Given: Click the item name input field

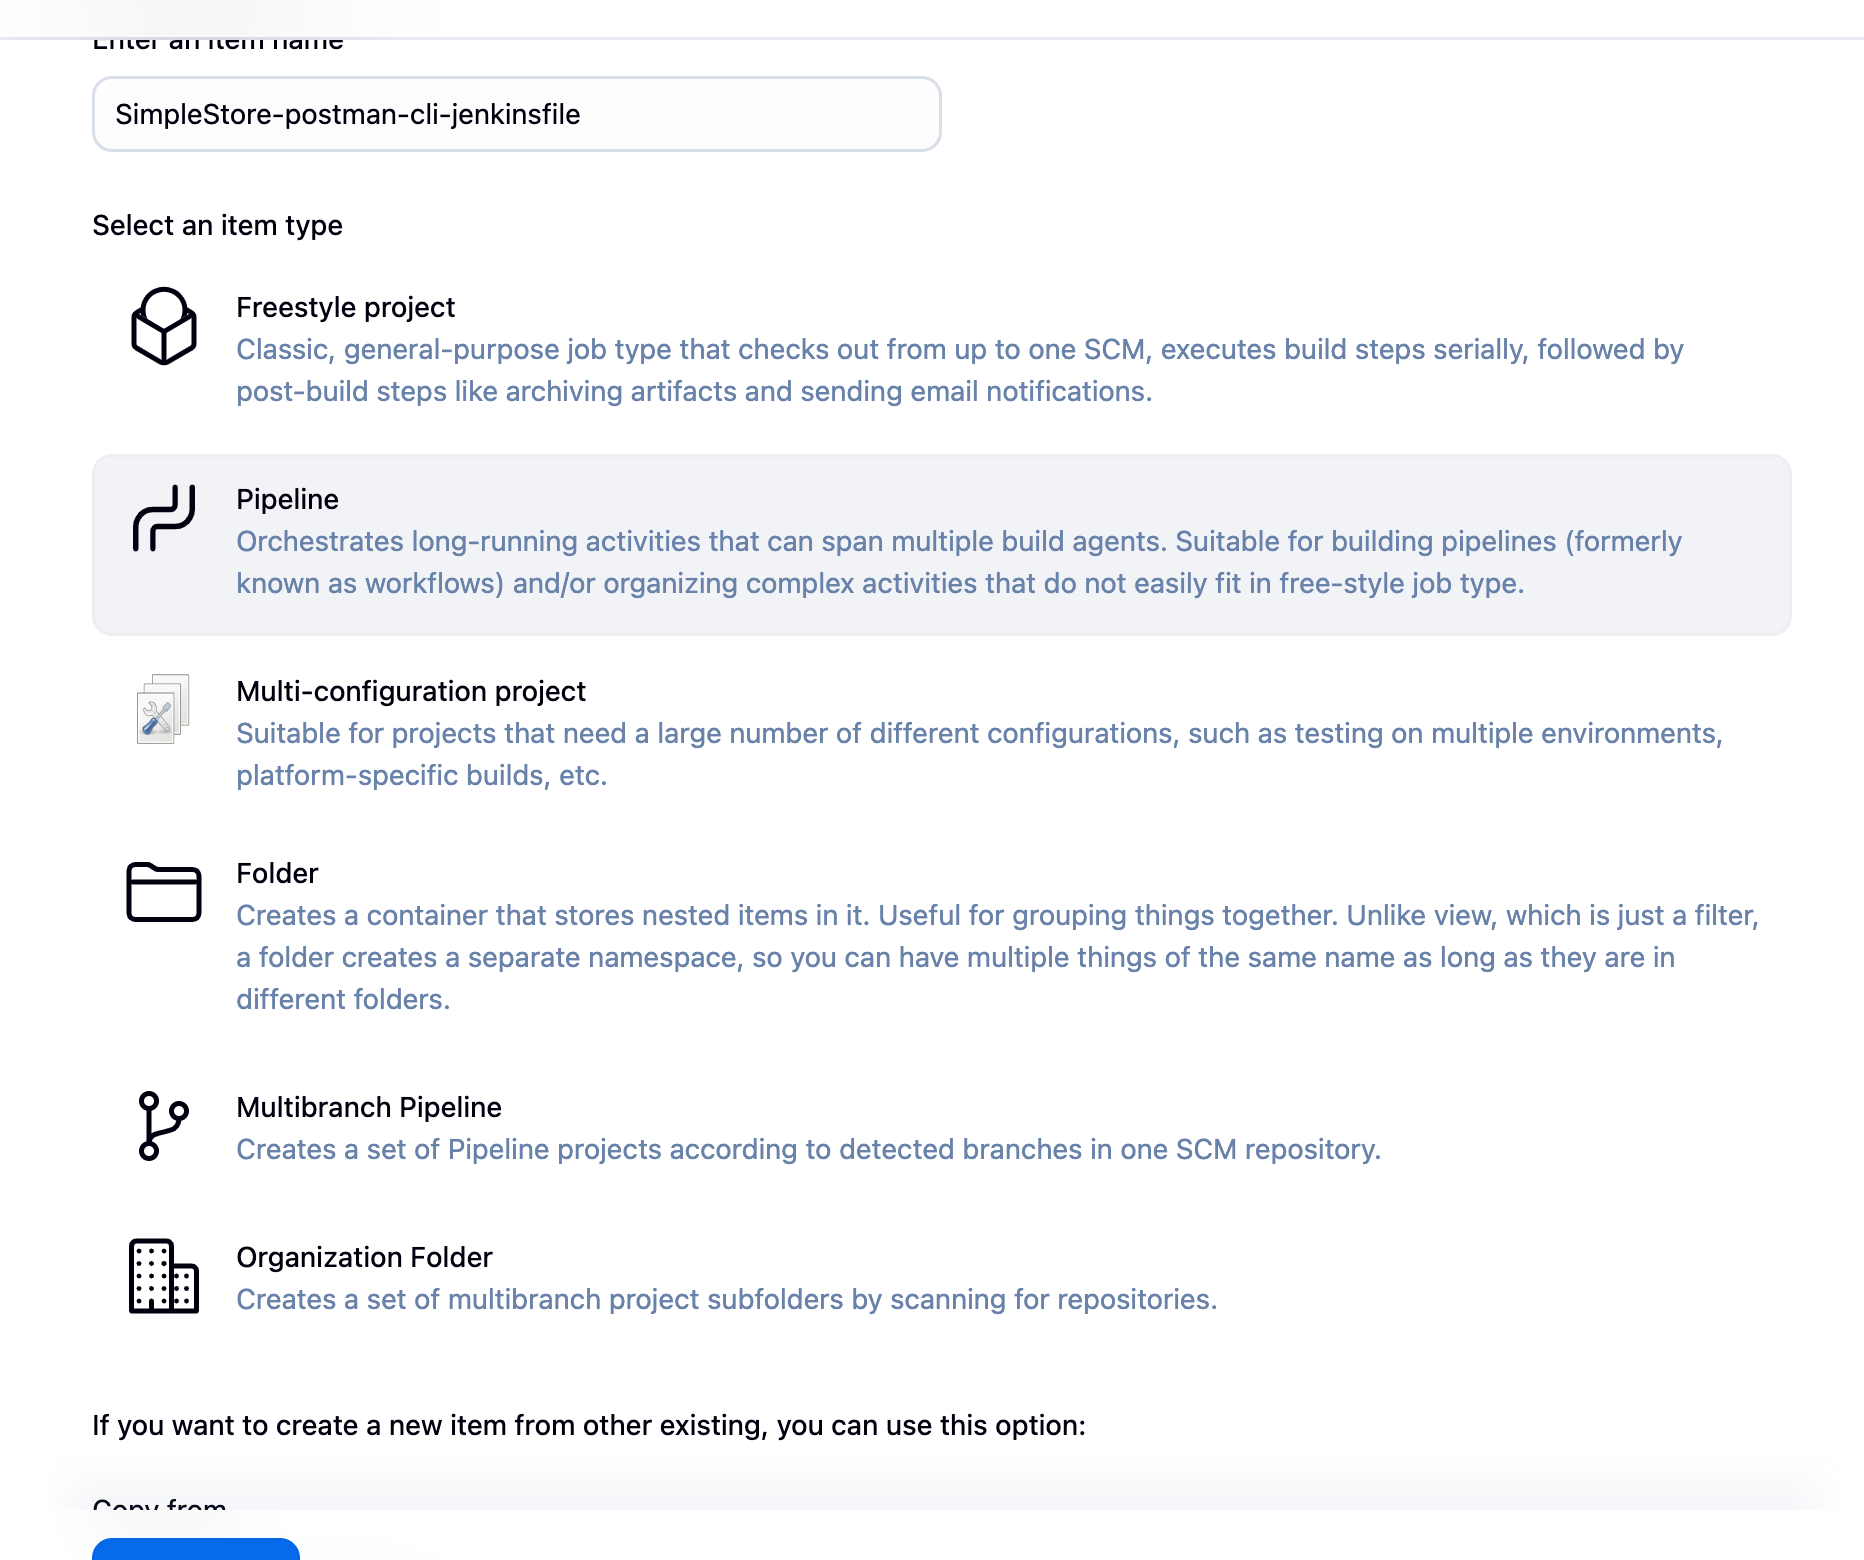Looking at the screenshot, I should (x=517, y=114).
